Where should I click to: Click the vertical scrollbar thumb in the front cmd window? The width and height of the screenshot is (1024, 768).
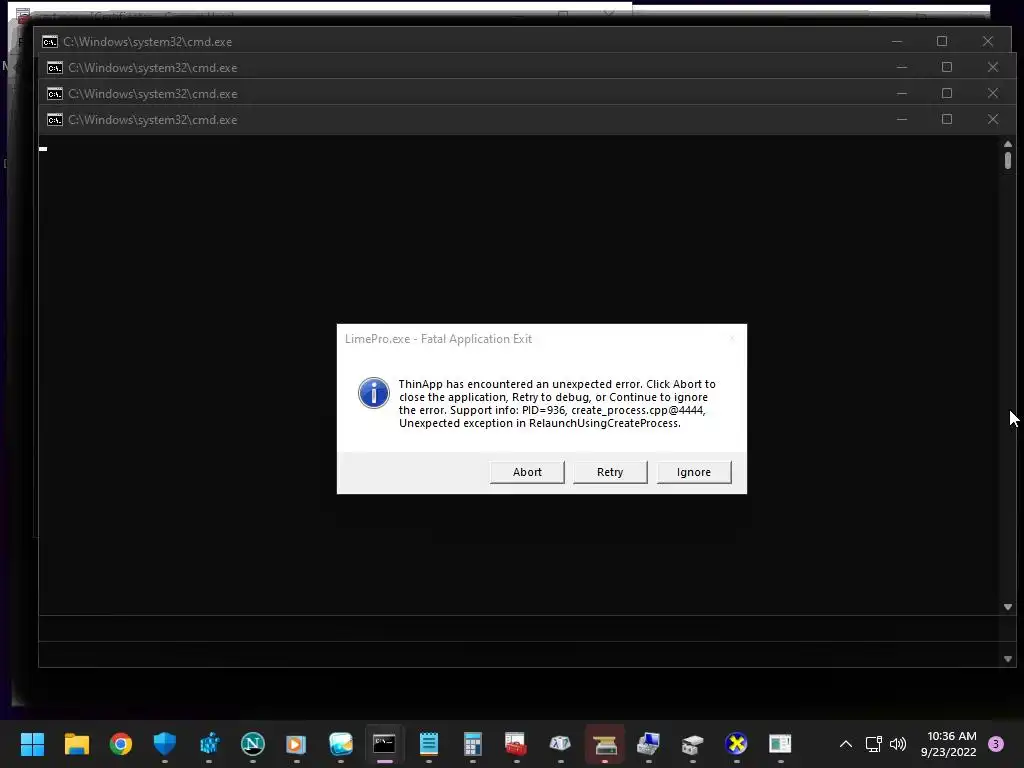click(x=1008, y=160)
